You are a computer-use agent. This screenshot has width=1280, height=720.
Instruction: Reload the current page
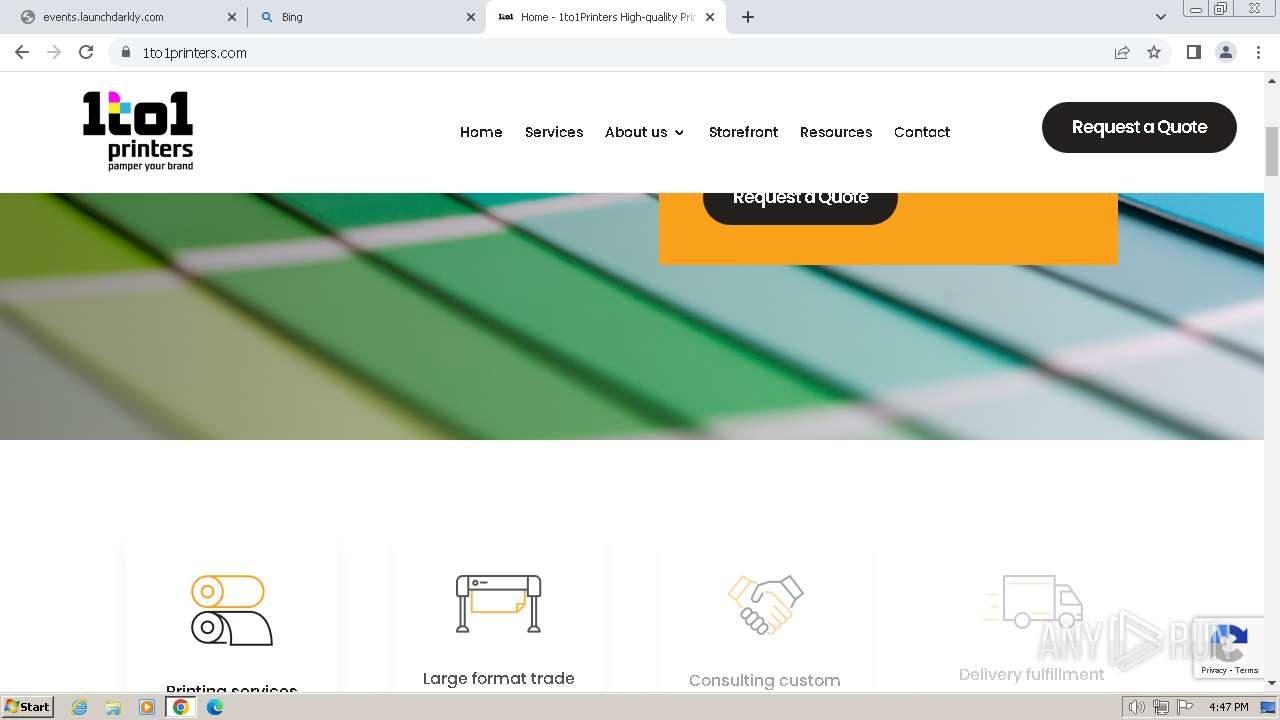tap(86, 53)
